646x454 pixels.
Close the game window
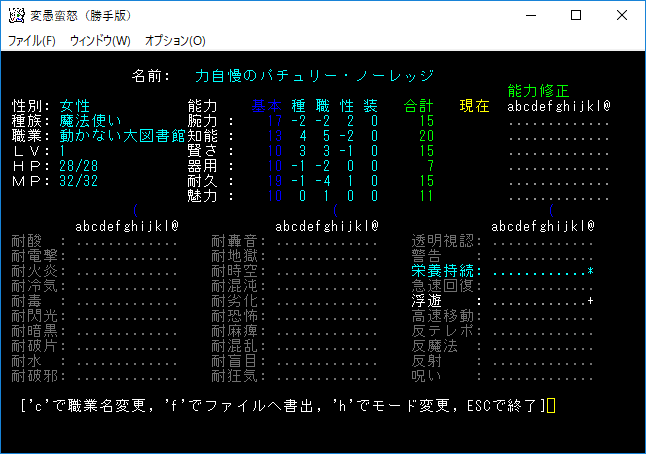point(622,16)
